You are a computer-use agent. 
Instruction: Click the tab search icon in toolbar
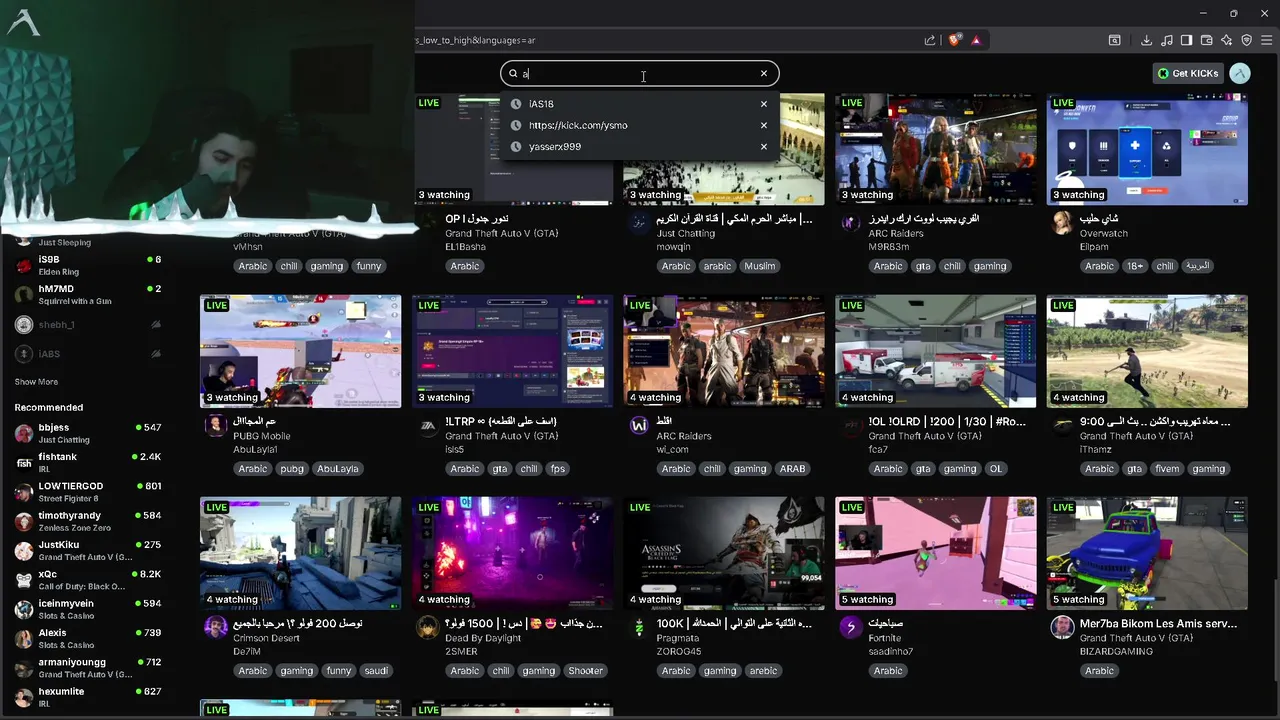click(1114, 40)
